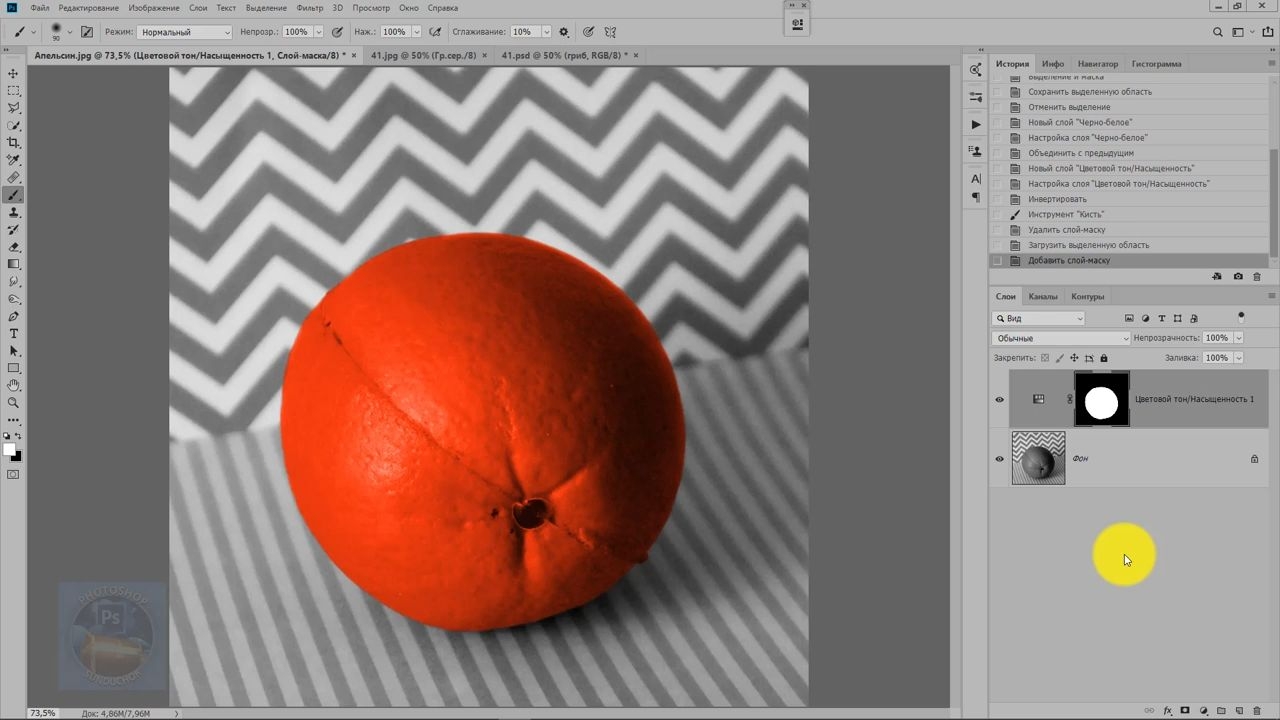Select history state Удалить слой-маску
This screenshot has width=1280, height=720.
pyautogui.click(x=1067, y=230)
